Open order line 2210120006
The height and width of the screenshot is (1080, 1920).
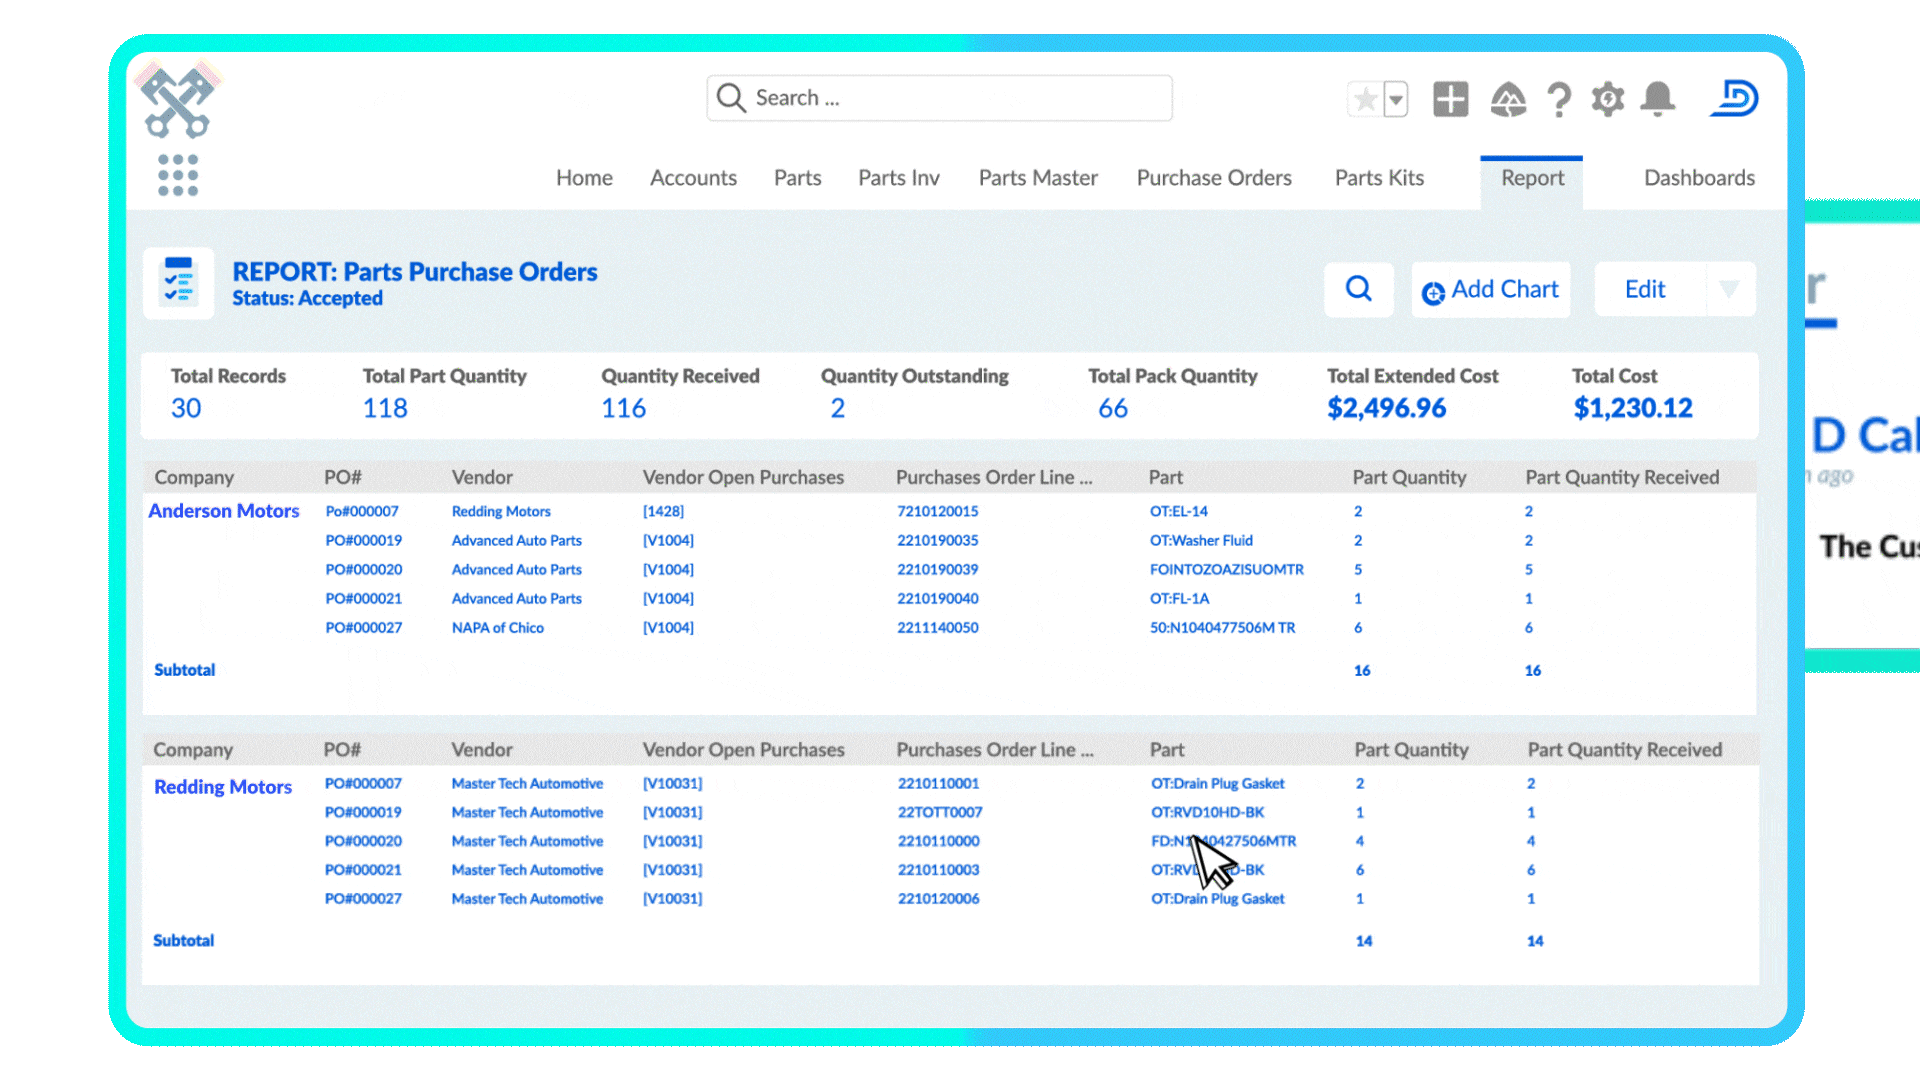[x=939, y=899]
